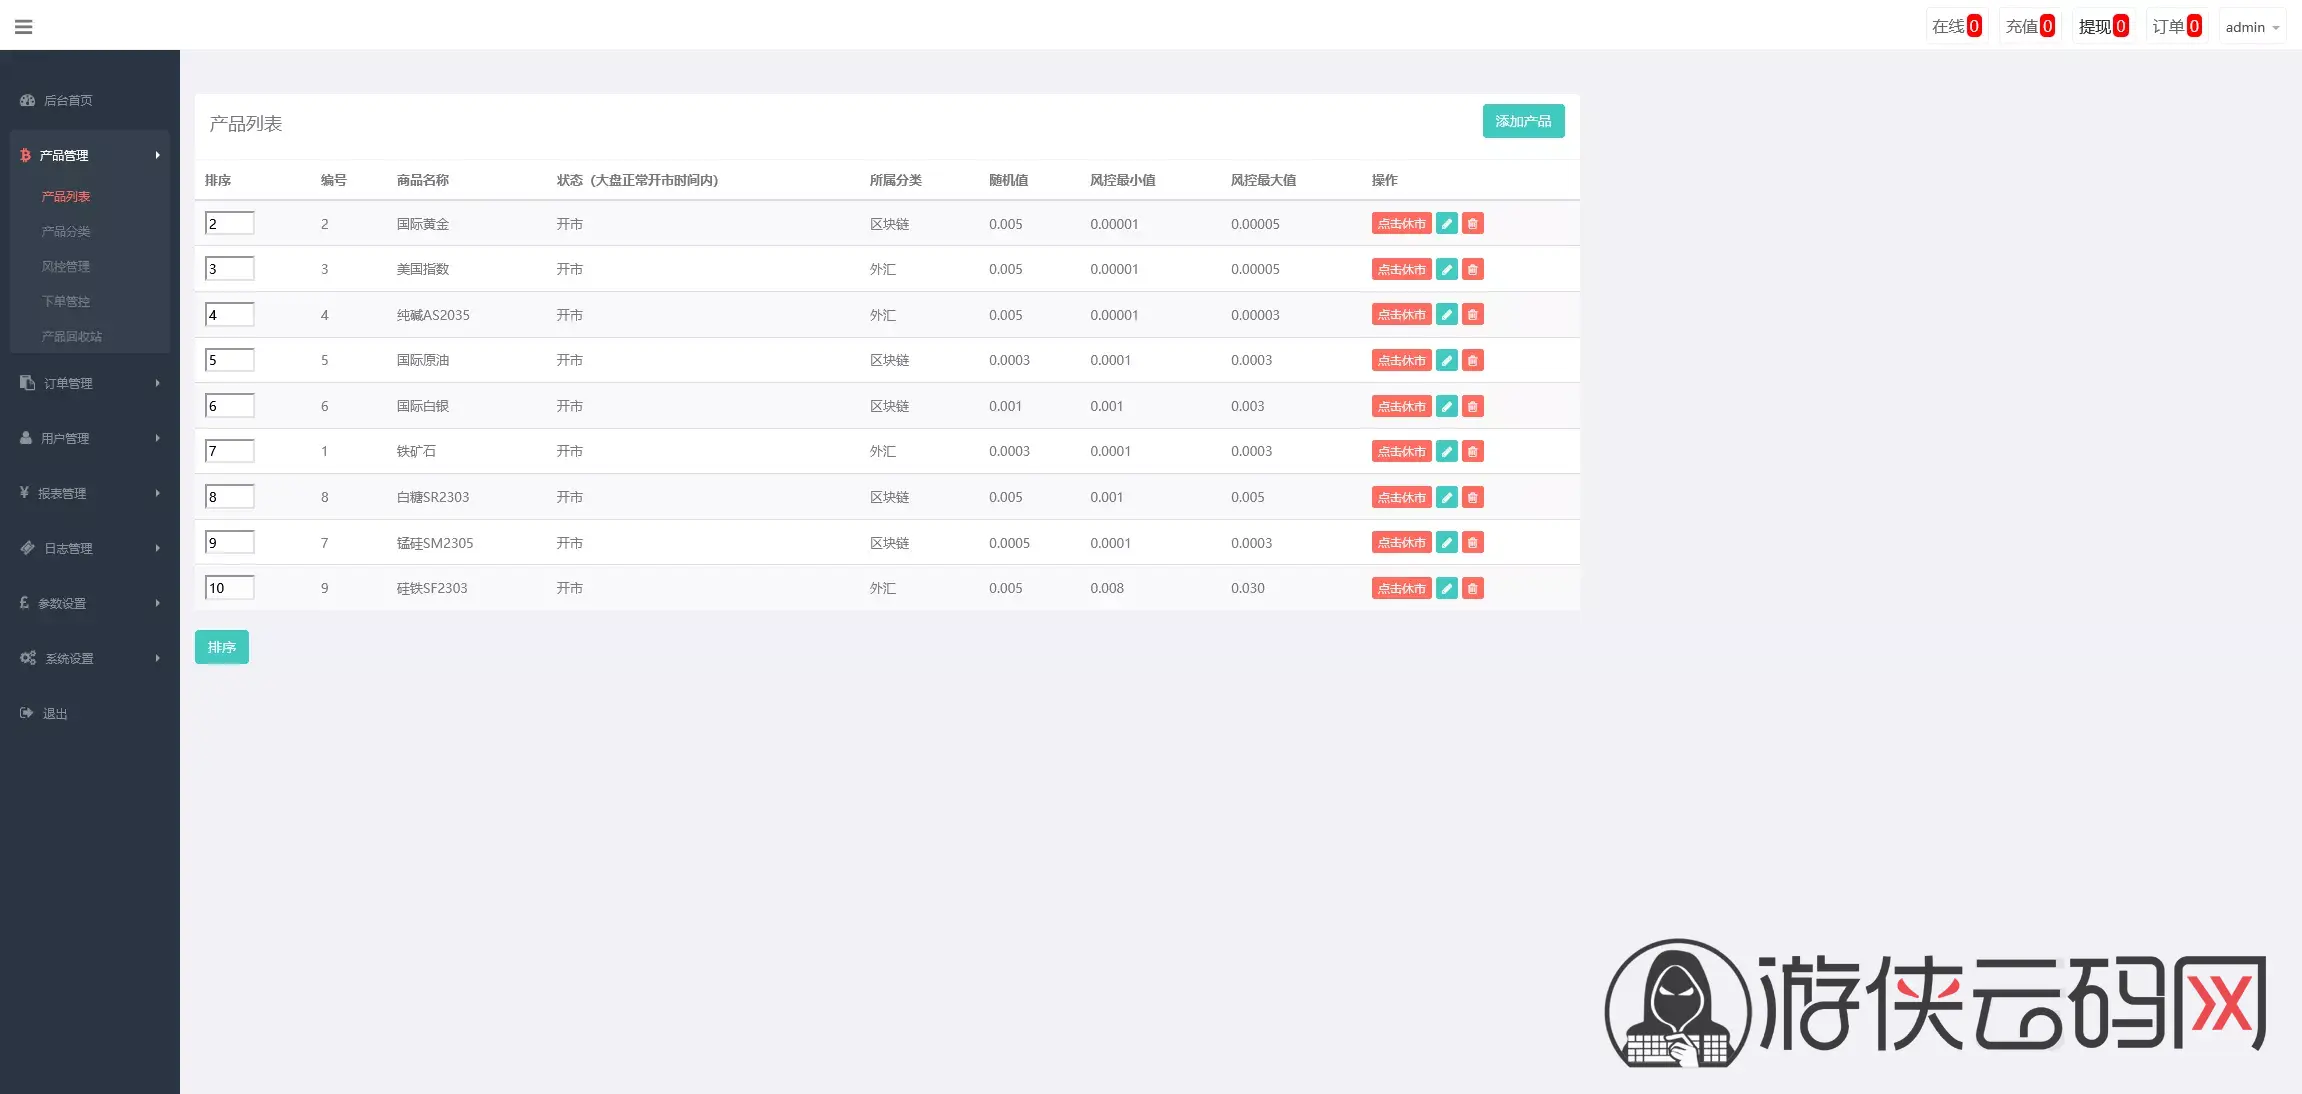Open 产品分类 submenu item
The width and height of the screenshot is (2302, 1094).
tap(66, 231)
